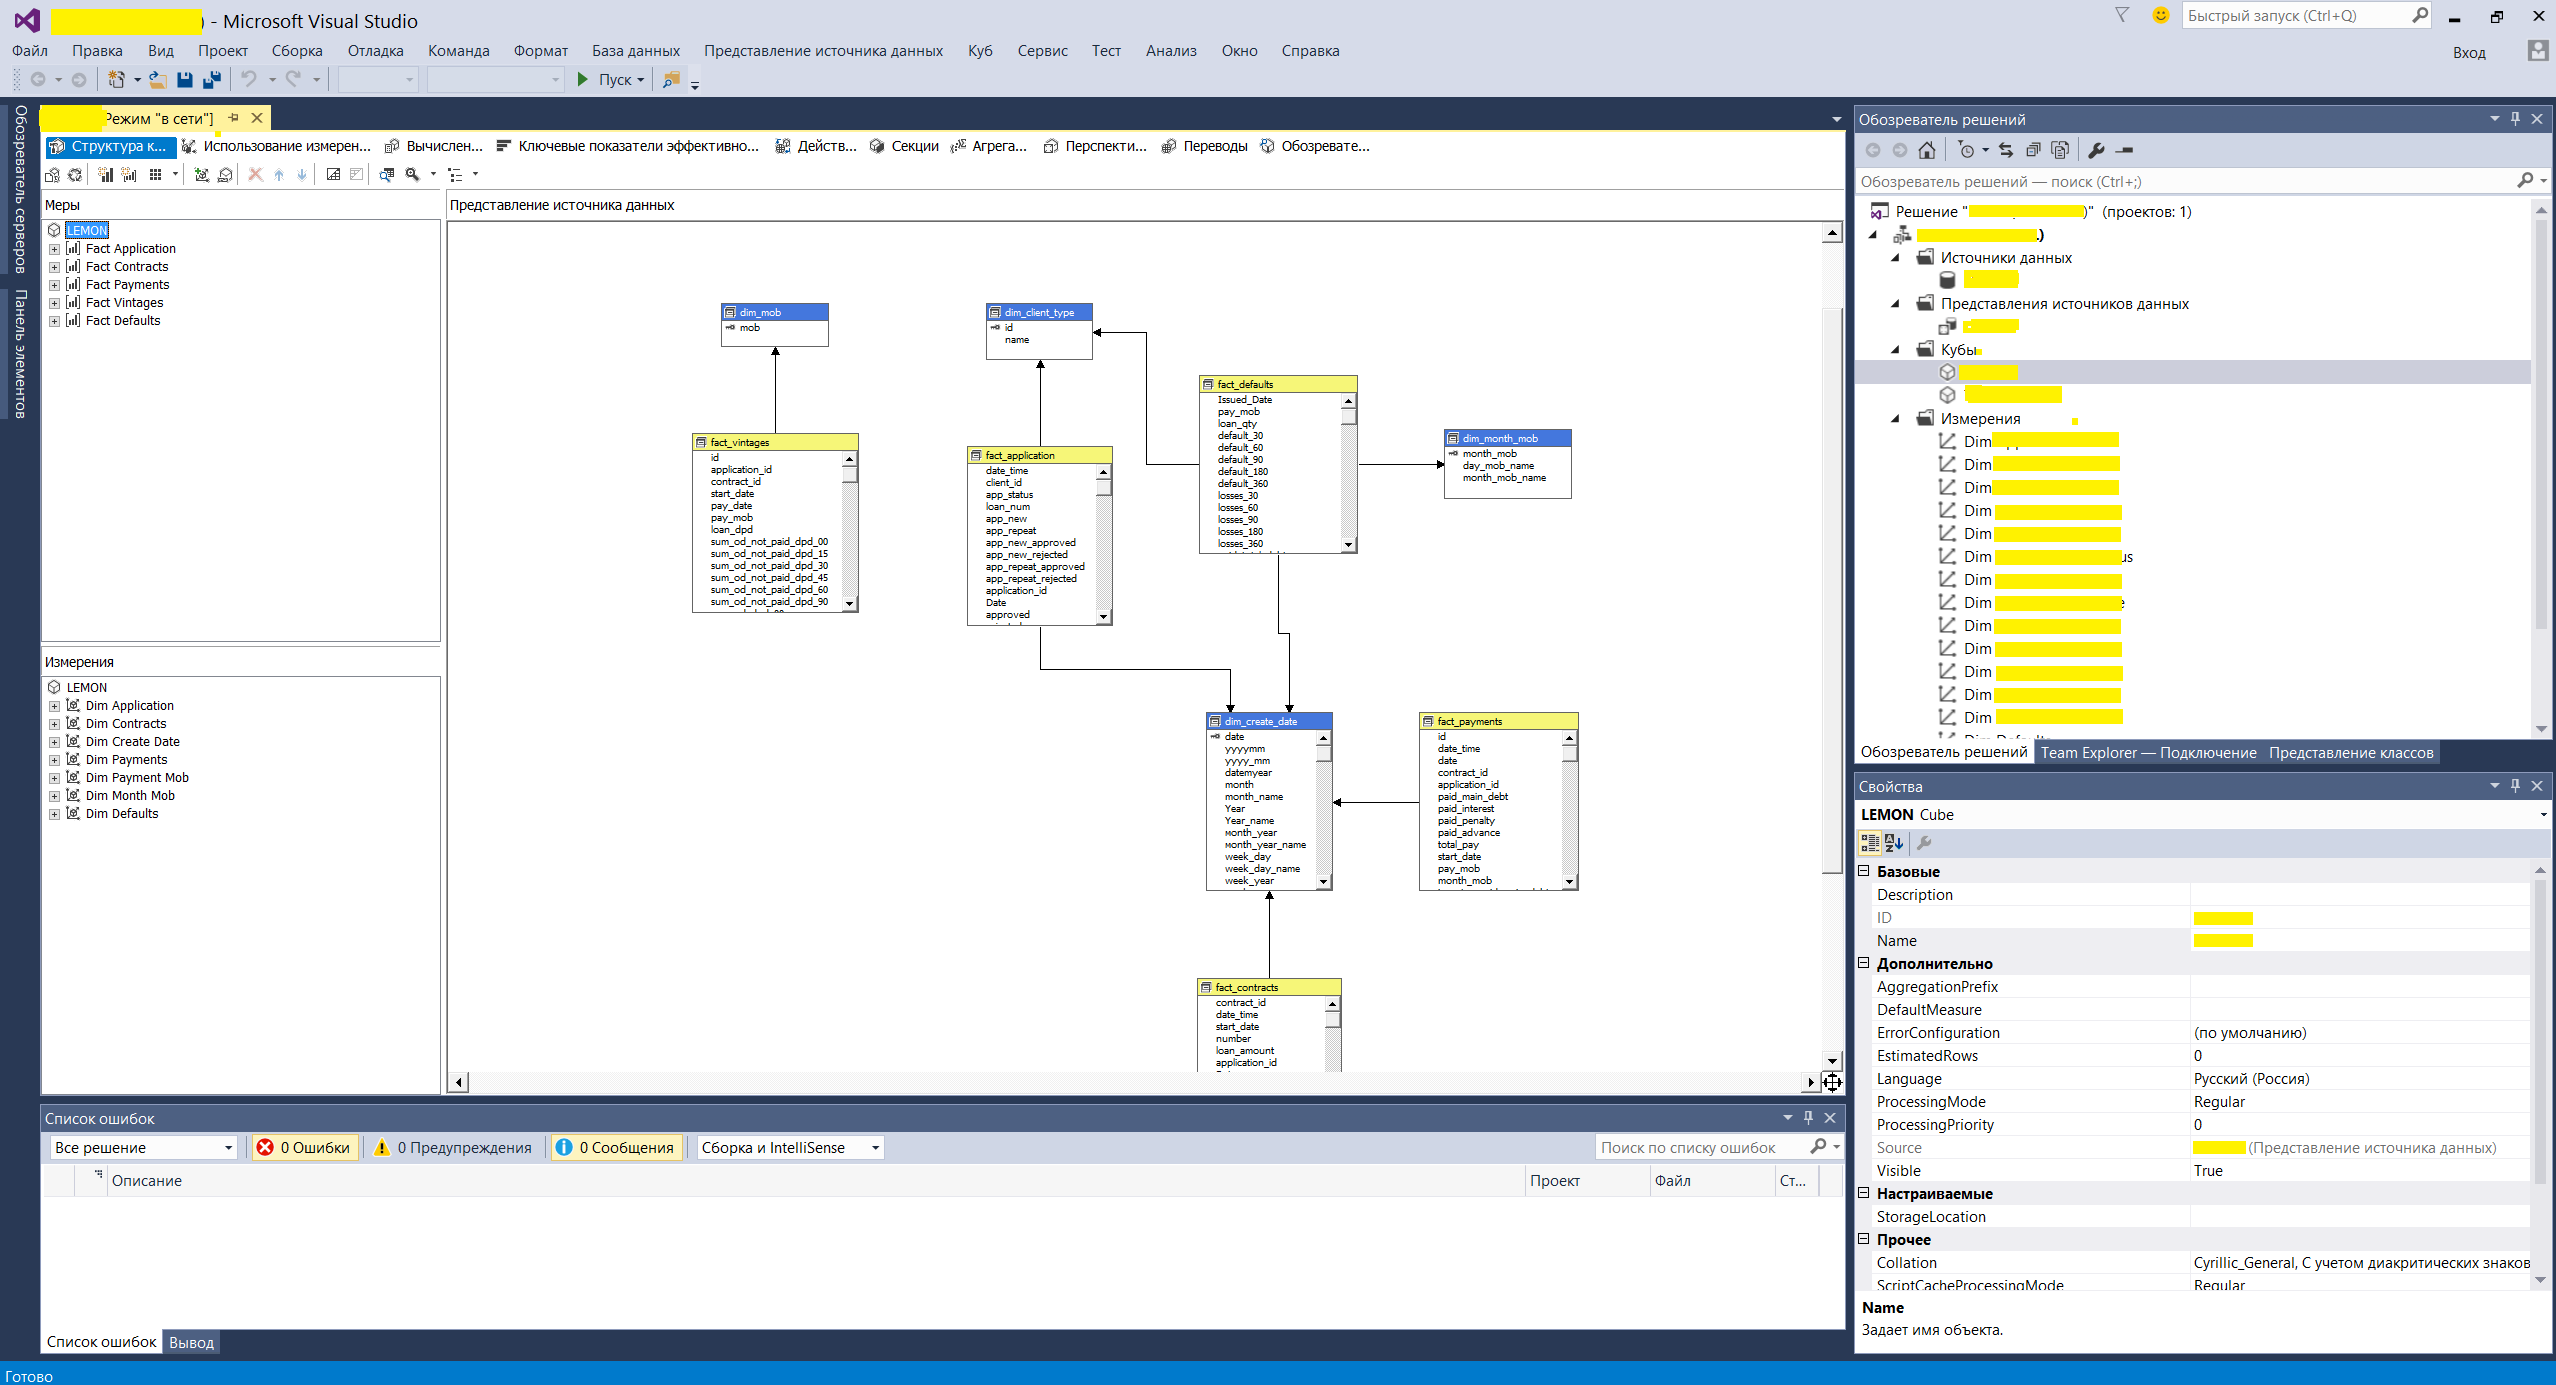
Task: Click the Save icon in main toolbar
Action: (x=184, y=80)
